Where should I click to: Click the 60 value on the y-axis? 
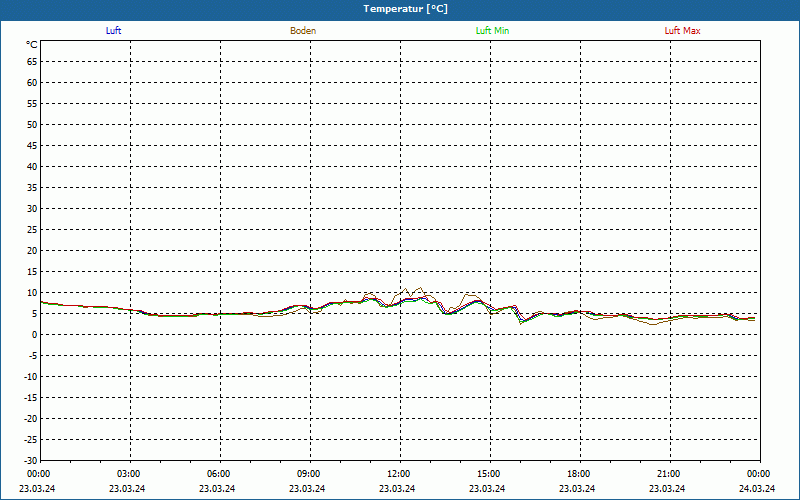pos(32,83)
